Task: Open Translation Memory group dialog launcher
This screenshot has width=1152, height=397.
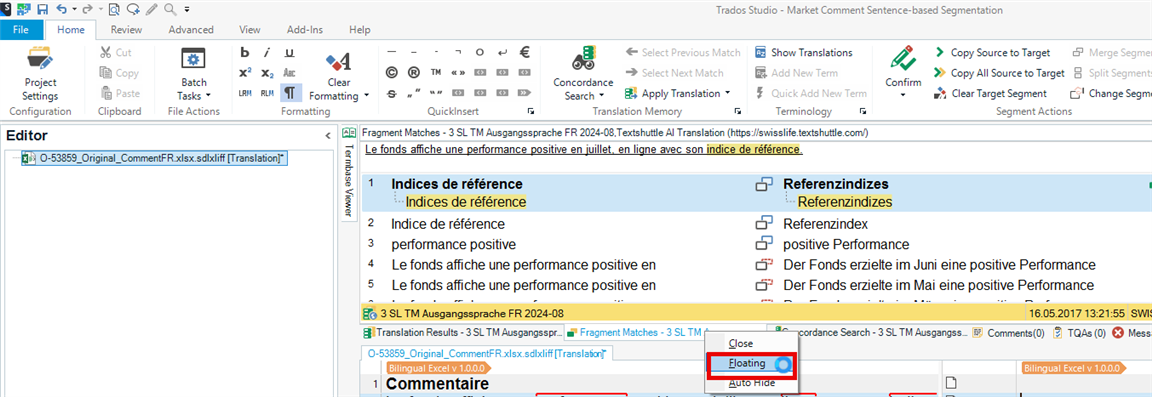Action: coord(738,111)
